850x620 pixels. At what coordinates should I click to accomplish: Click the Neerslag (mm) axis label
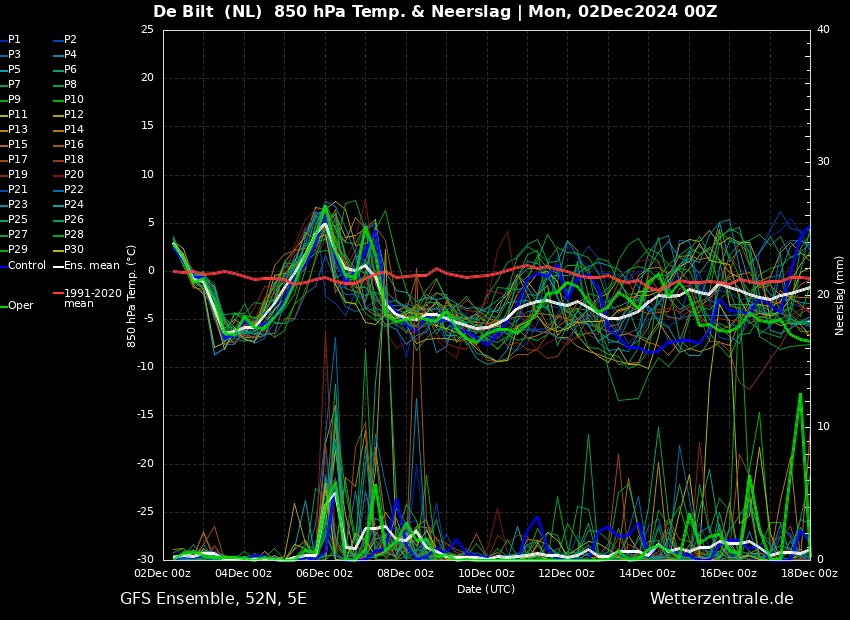[x=839, y=295]
